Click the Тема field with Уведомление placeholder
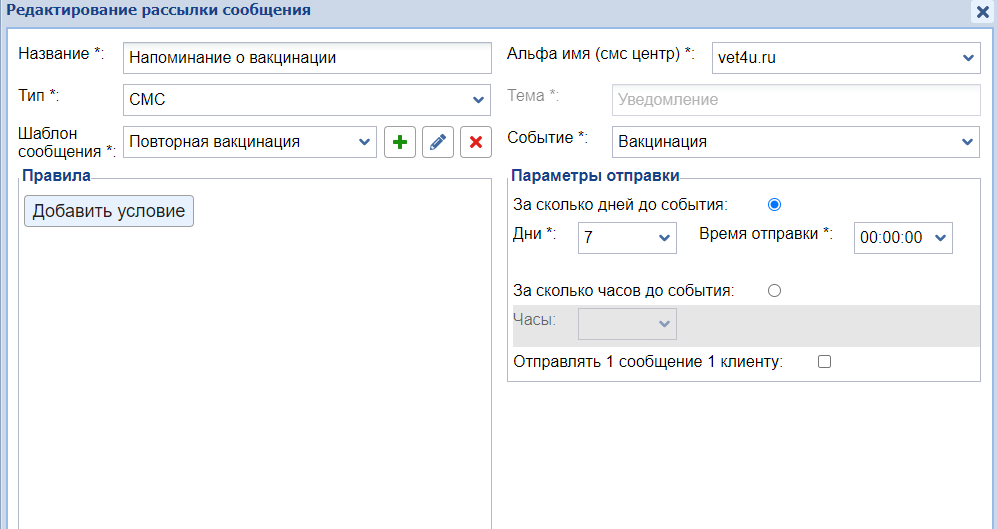Screen dimensions: 997x529 point(796,100)
